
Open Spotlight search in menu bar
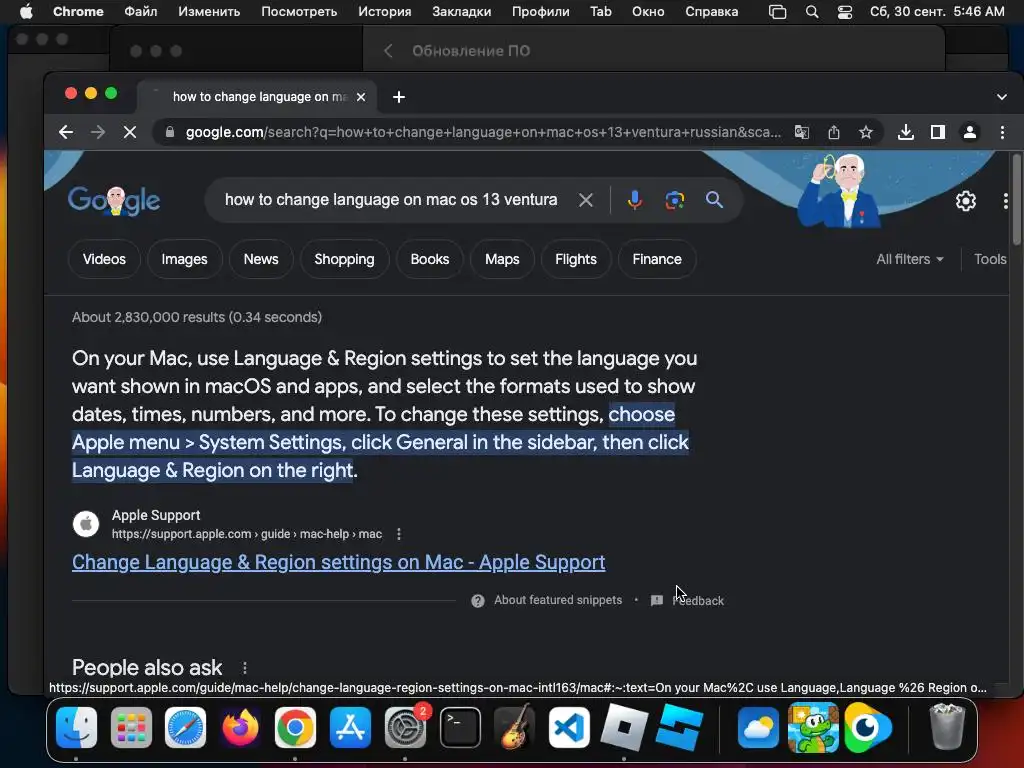pos(812,12)
